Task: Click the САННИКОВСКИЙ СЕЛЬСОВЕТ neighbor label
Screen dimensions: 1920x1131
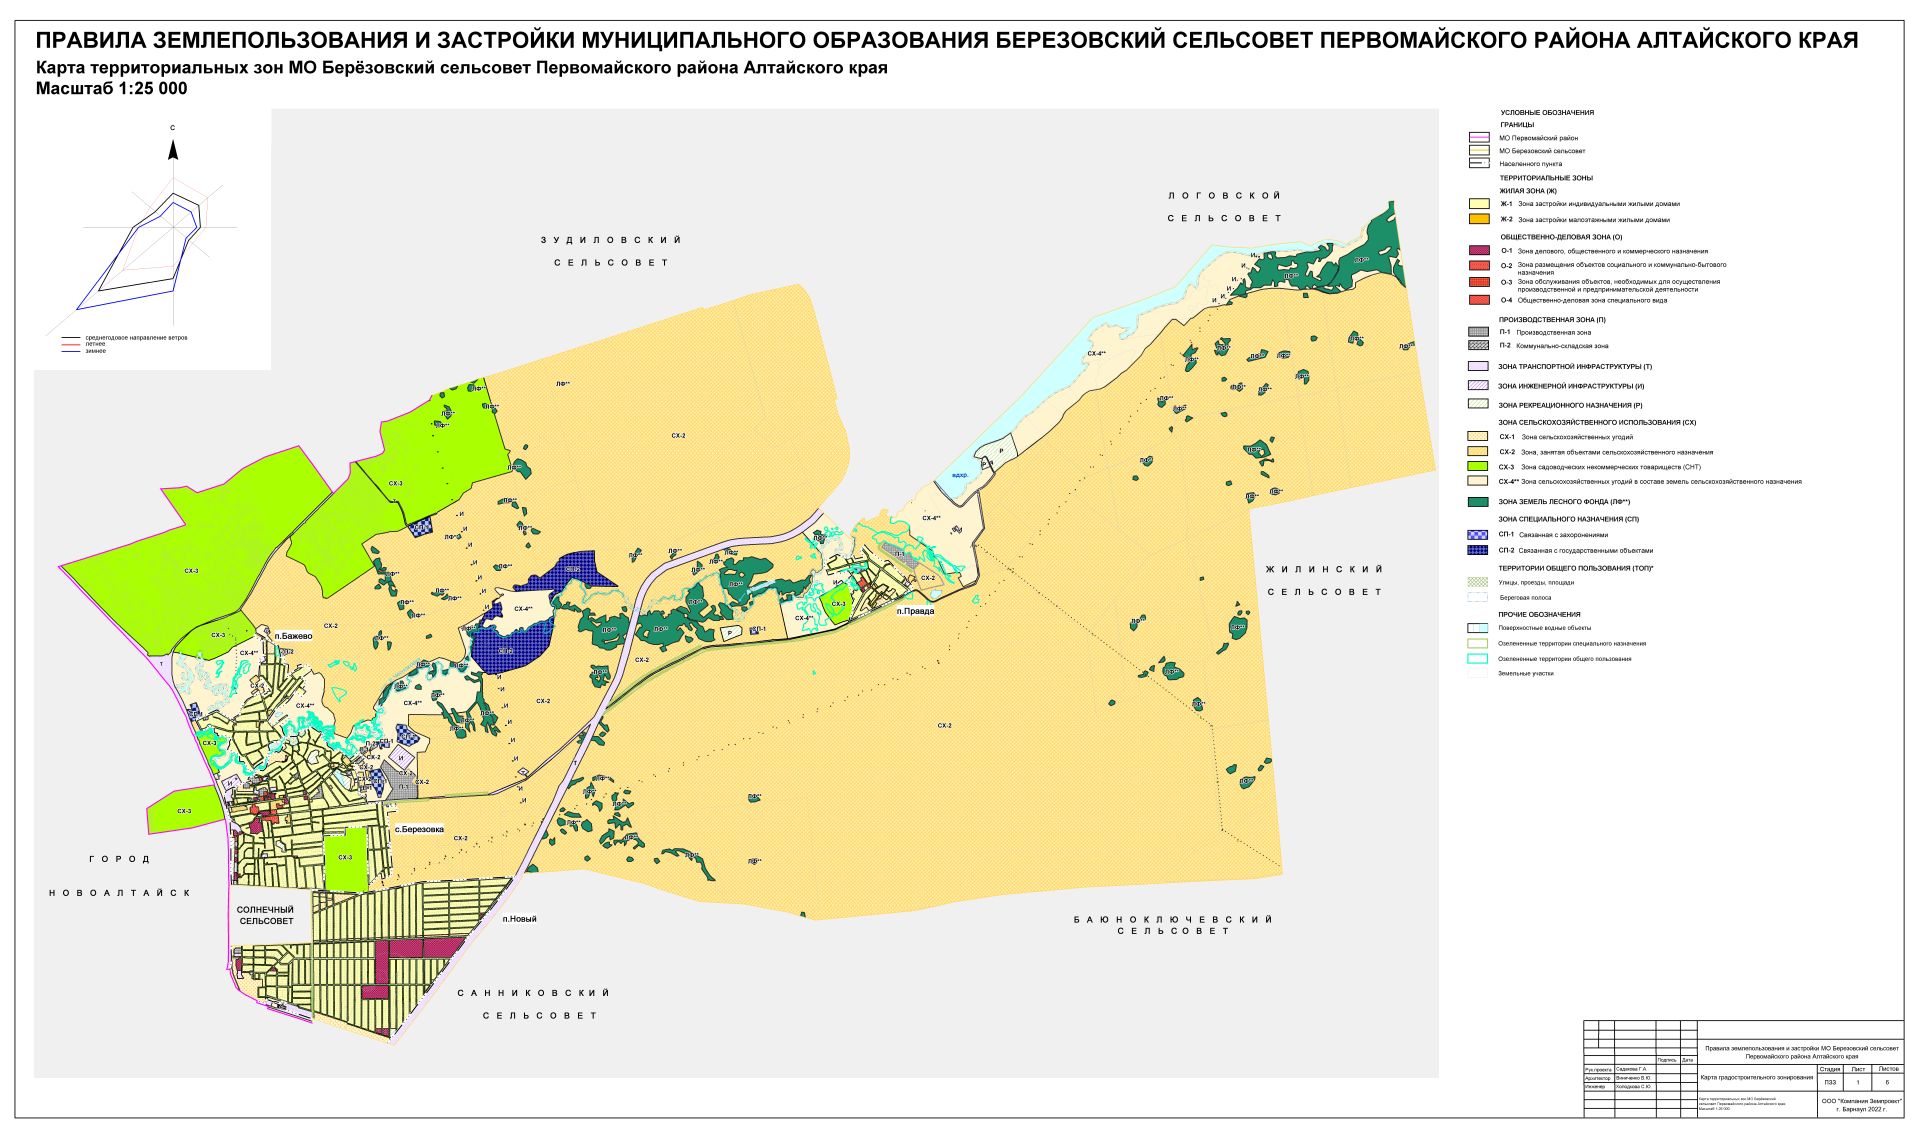Action: coord(534,1004)
